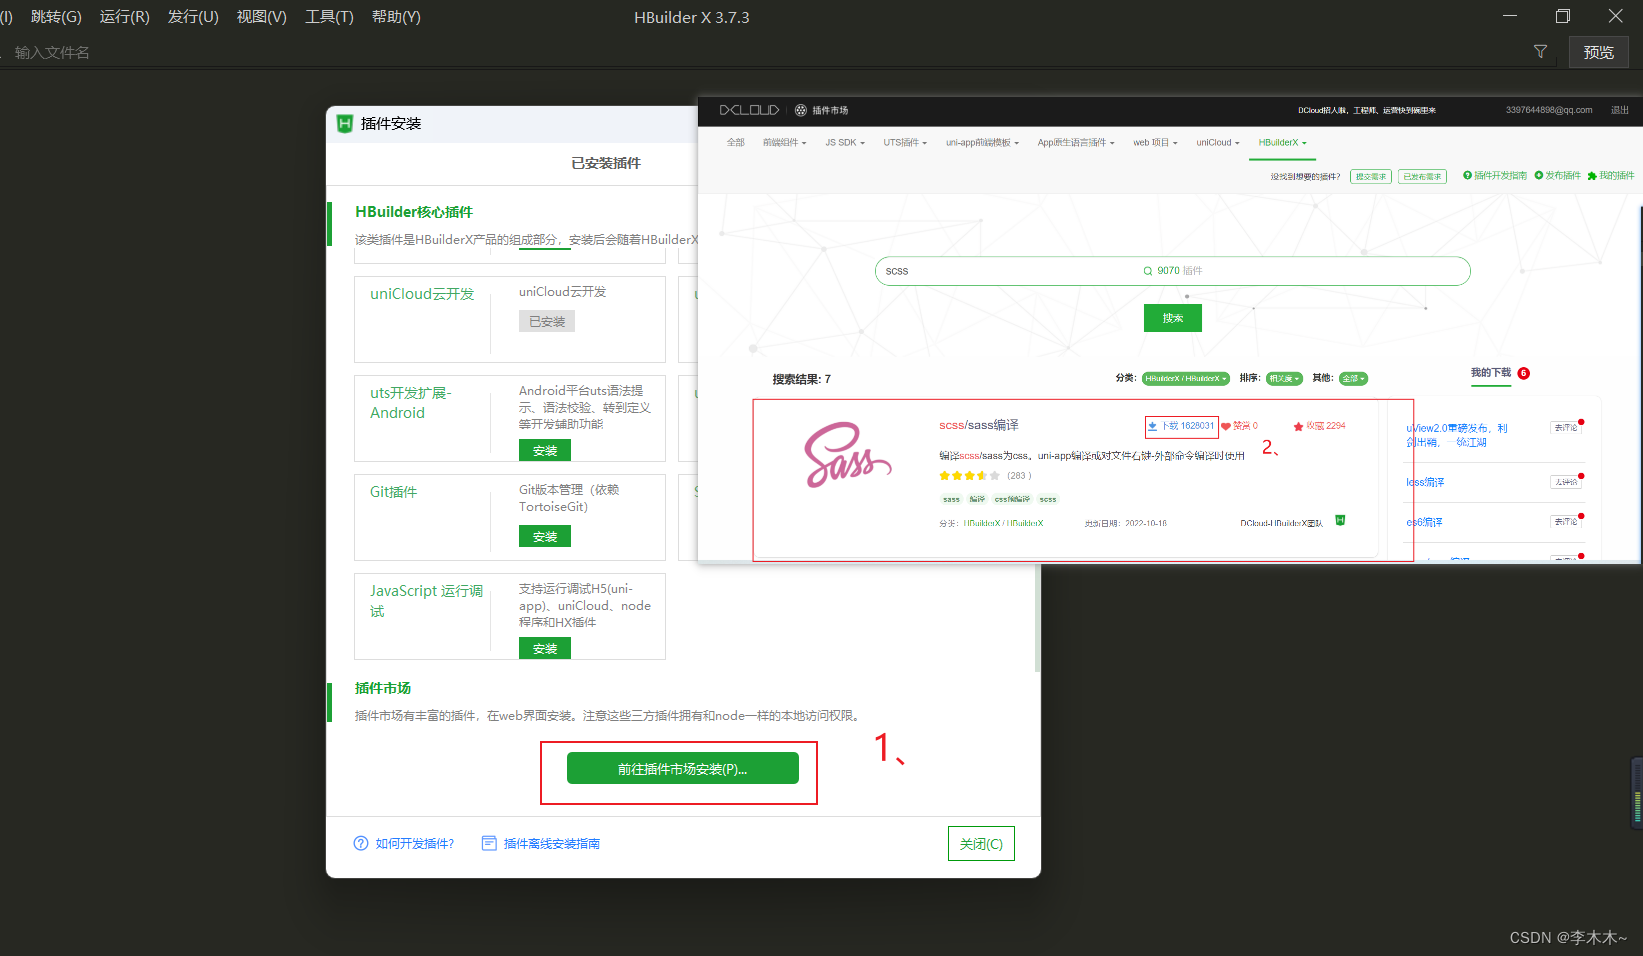Open the 帮助(Y) menu

(396, 17)
